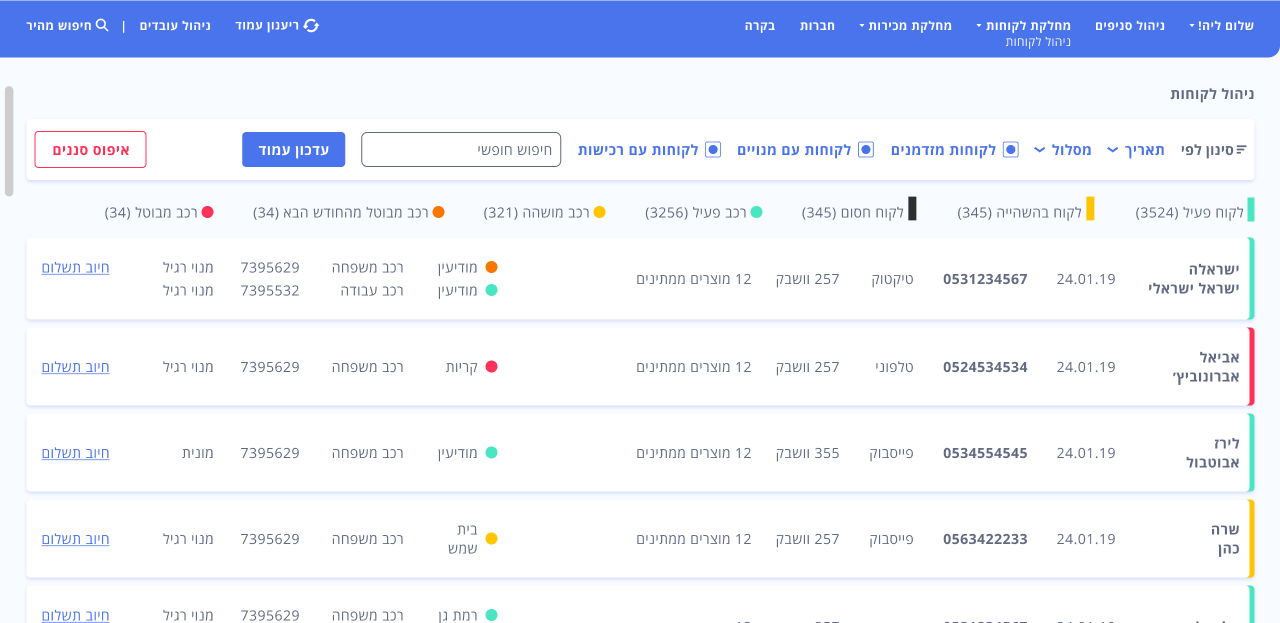
Task: Click the חיפוש חופשי search field
Action: (461, 150)
